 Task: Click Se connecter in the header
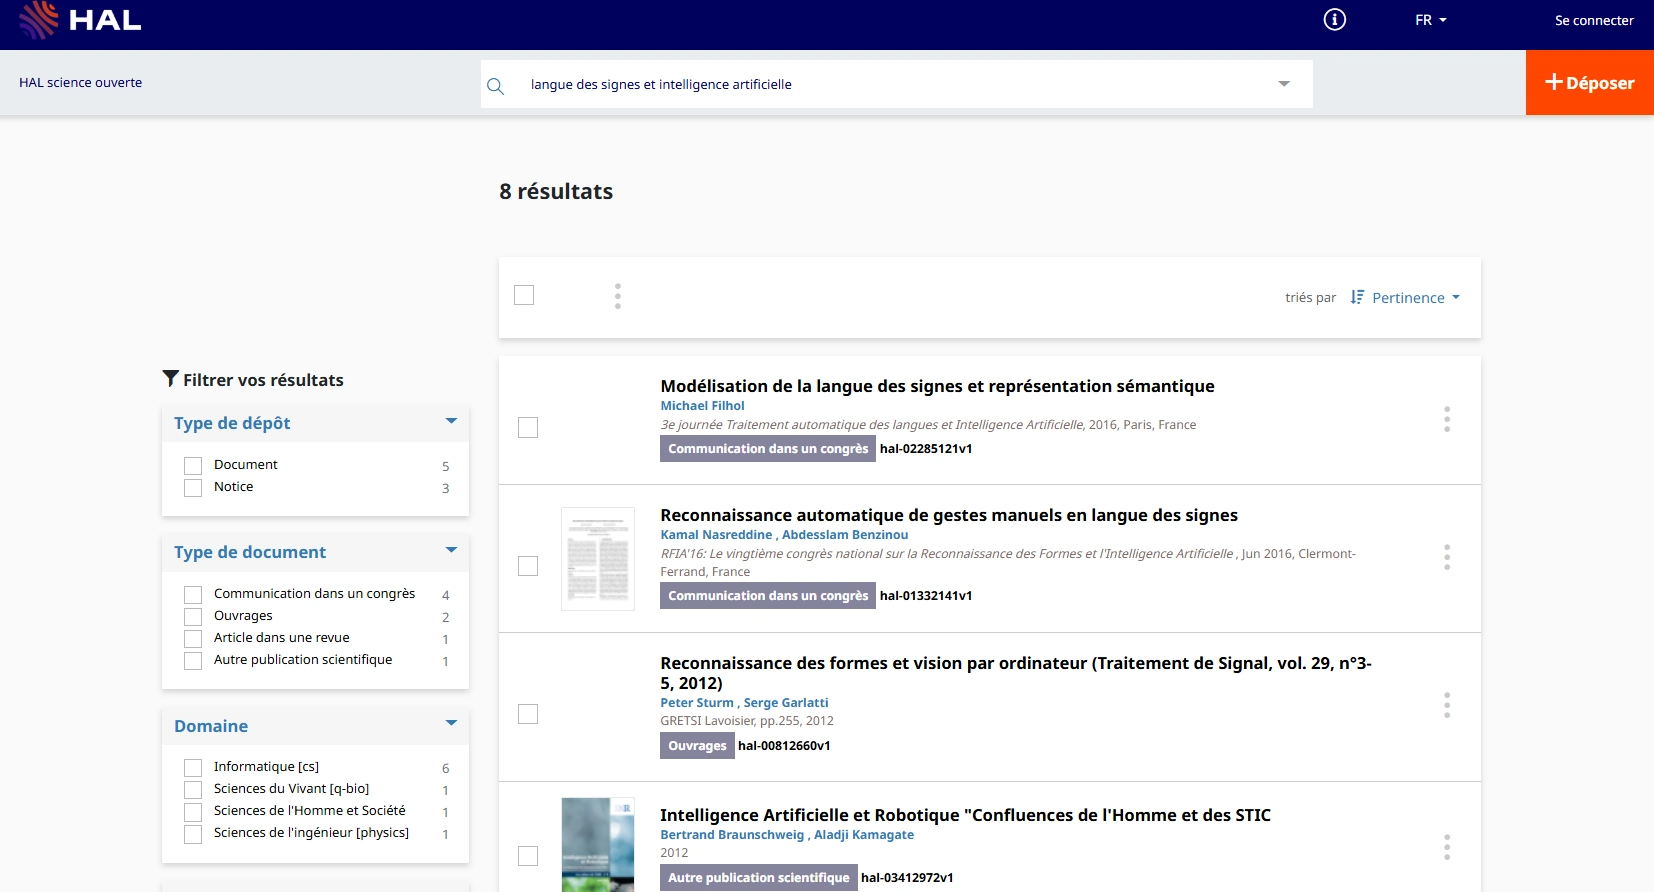pyautogui.click(x=1593, y=20)
